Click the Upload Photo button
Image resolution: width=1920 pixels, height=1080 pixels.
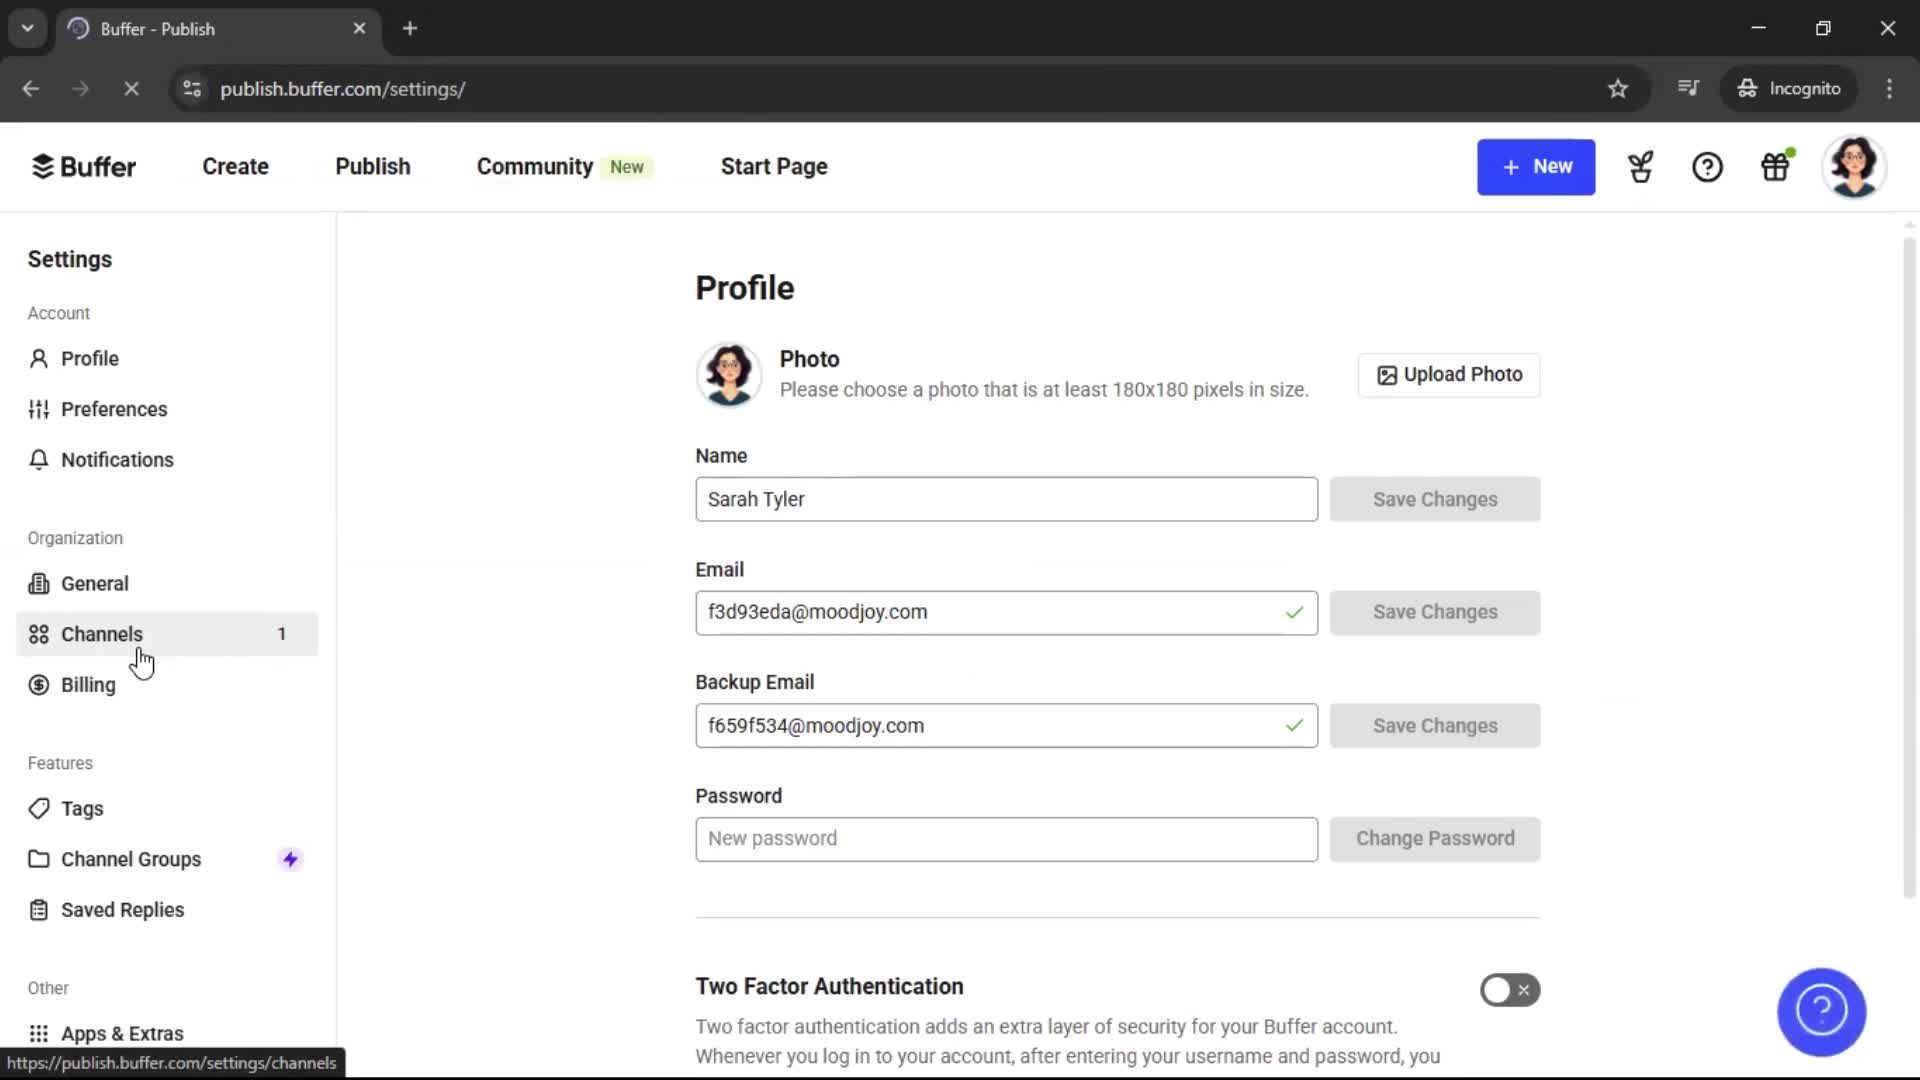(1449, 375)
